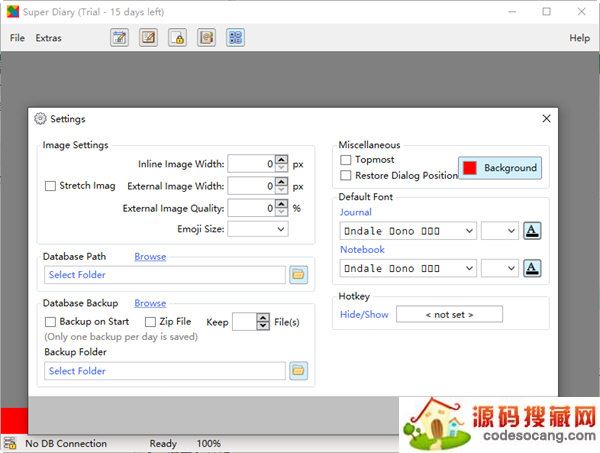Click the fourth toolbar icon with the book
Image resolution: width=600 pixels, height=453 pixels.
(207, 38)
